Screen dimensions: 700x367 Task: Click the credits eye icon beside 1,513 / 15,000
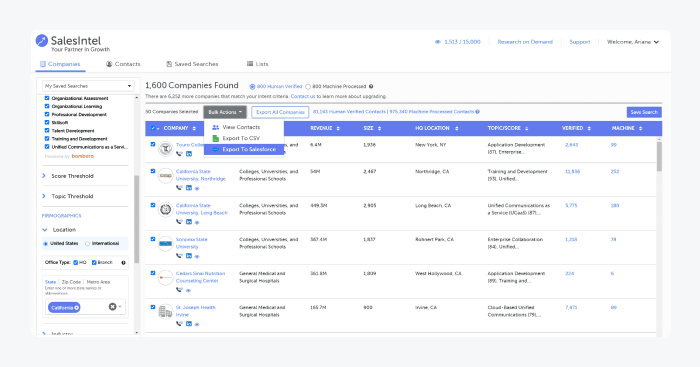pyautogui.click(x=438, y=42)
